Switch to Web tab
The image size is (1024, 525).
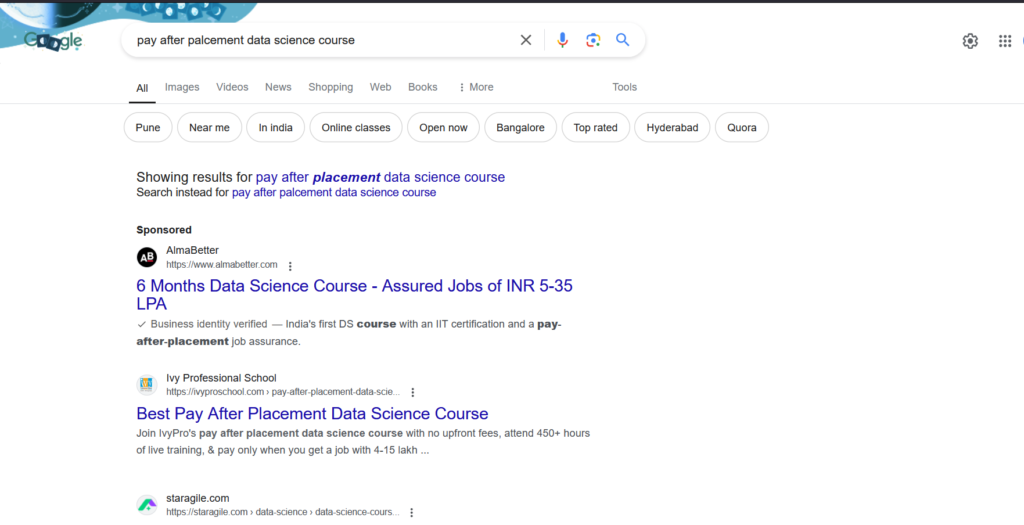381,87
